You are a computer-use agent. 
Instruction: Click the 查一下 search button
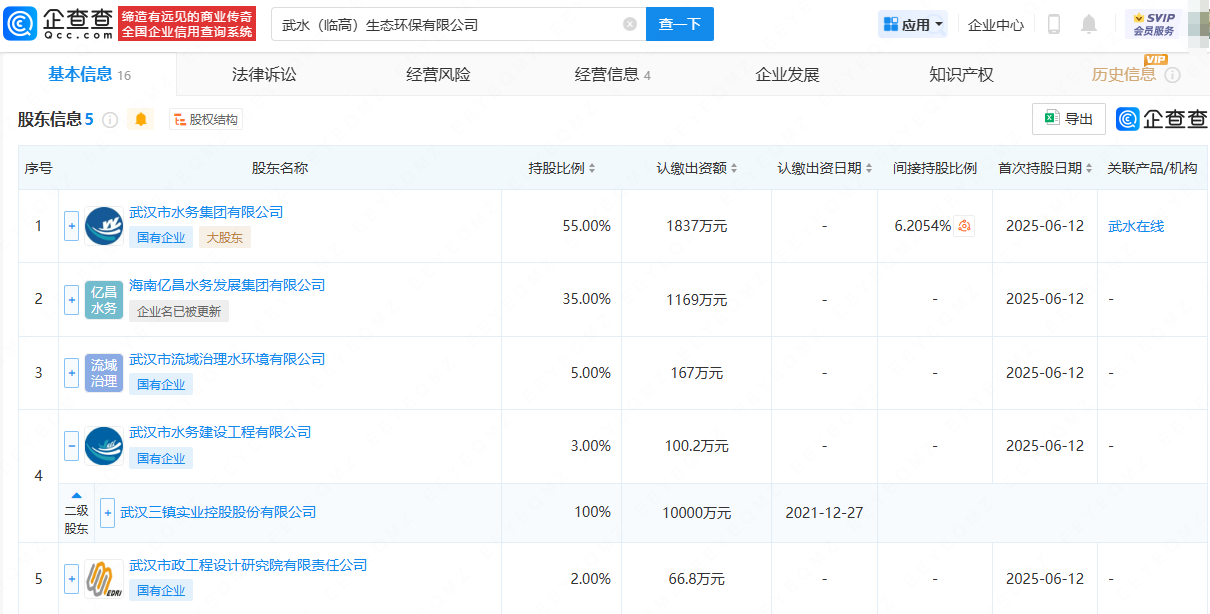(680, 24)
